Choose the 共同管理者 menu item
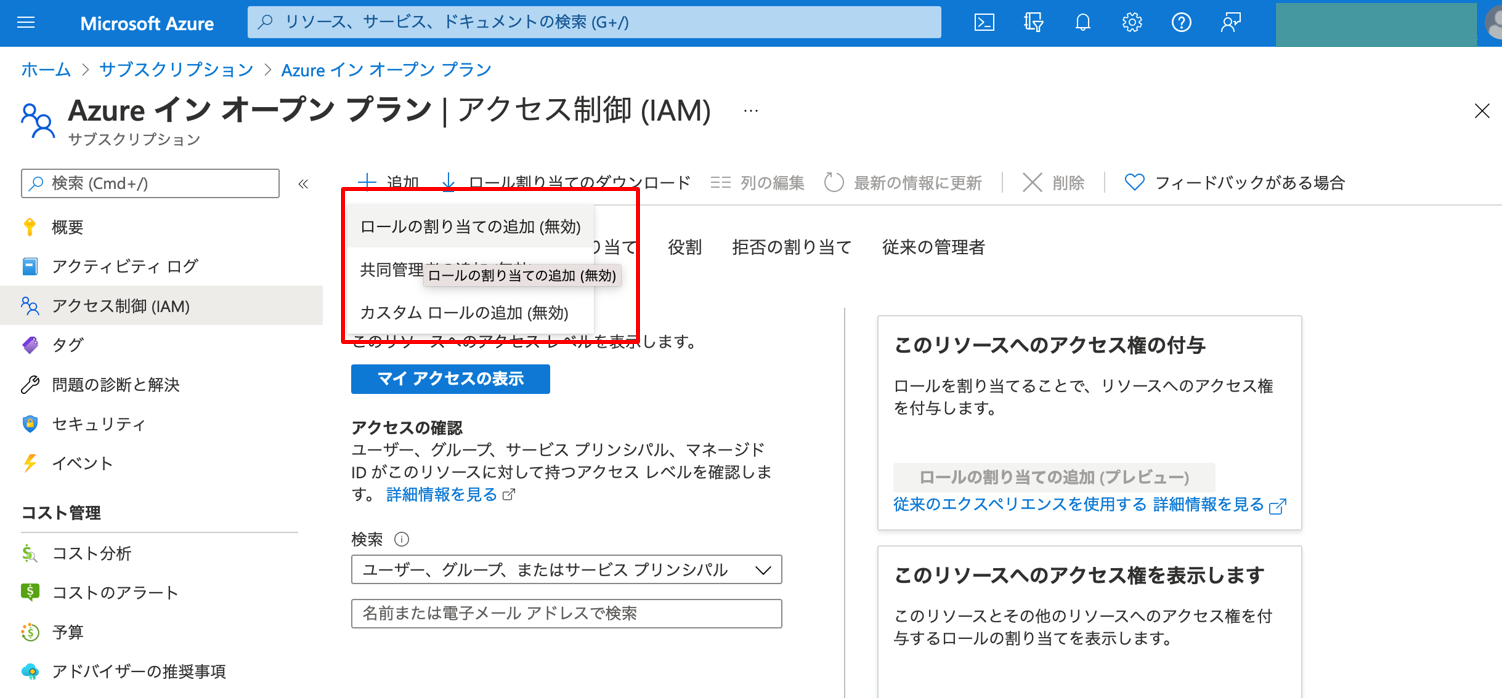1502x698 pixels. (x=470, y=270)
